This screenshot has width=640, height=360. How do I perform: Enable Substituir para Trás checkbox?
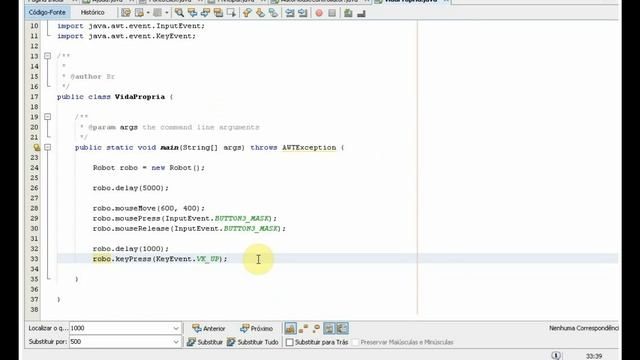[290, 342]
